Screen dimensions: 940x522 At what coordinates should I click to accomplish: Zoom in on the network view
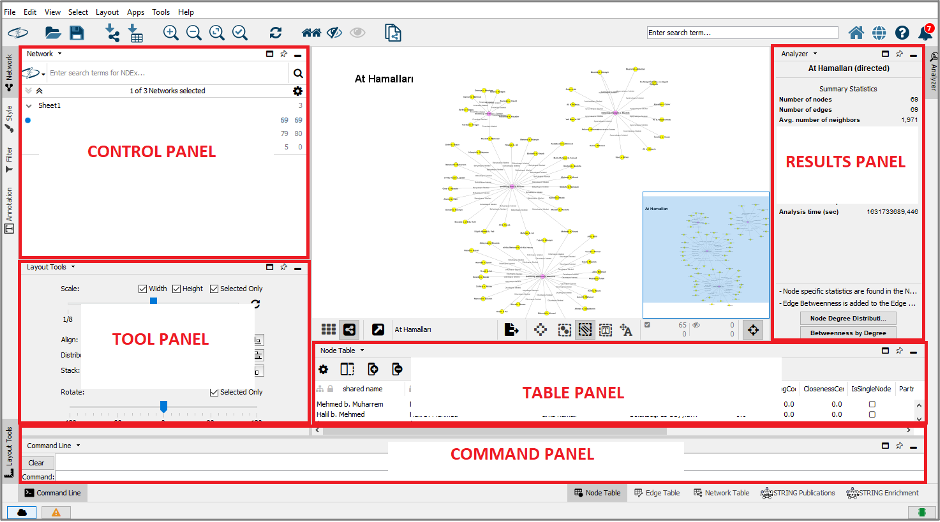(171, 33)
